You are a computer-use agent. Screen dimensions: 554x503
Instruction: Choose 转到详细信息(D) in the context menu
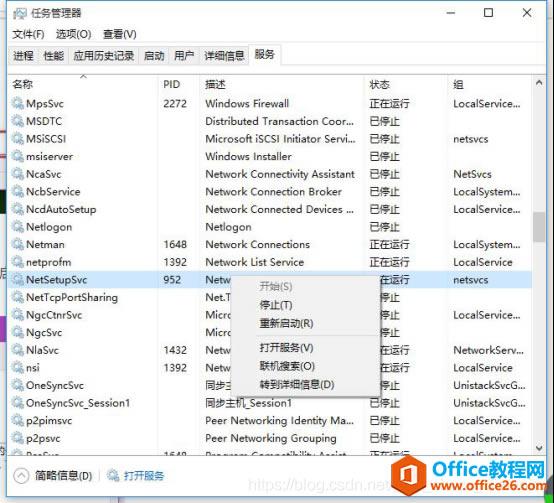pyautogui.click(x=297, y=385)
